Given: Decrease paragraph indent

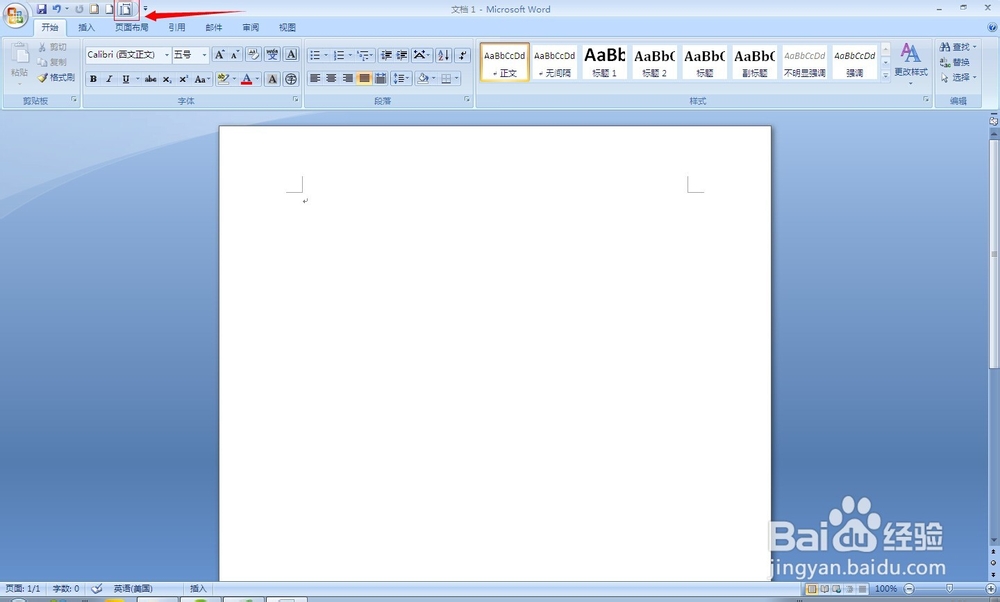Looking at the screenshot, I should (x=386, y=55).
